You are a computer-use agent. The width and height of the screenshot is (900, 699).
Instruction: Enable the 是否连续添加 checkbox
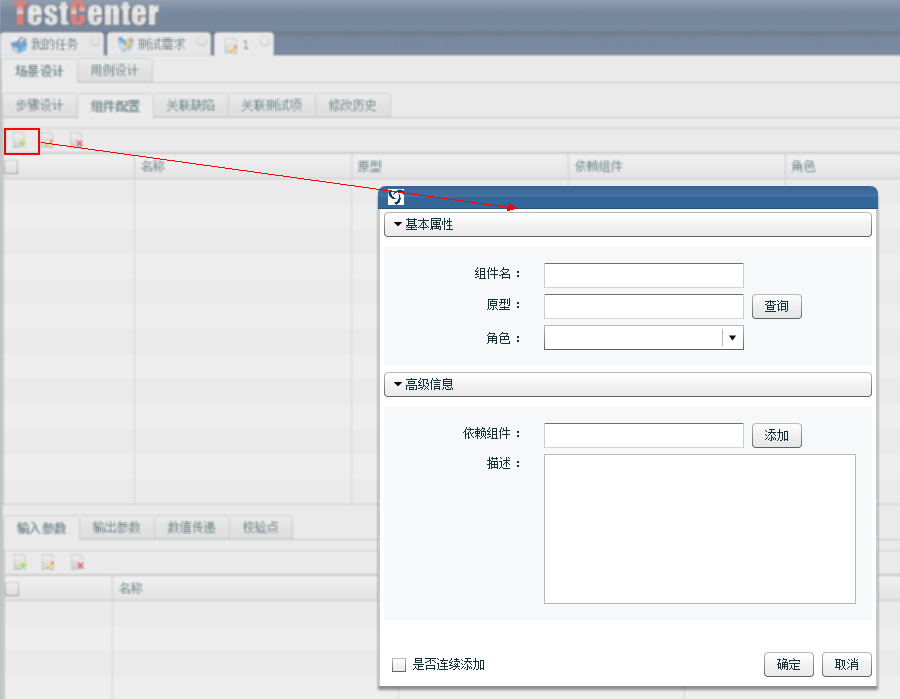(x=399, y=665)
